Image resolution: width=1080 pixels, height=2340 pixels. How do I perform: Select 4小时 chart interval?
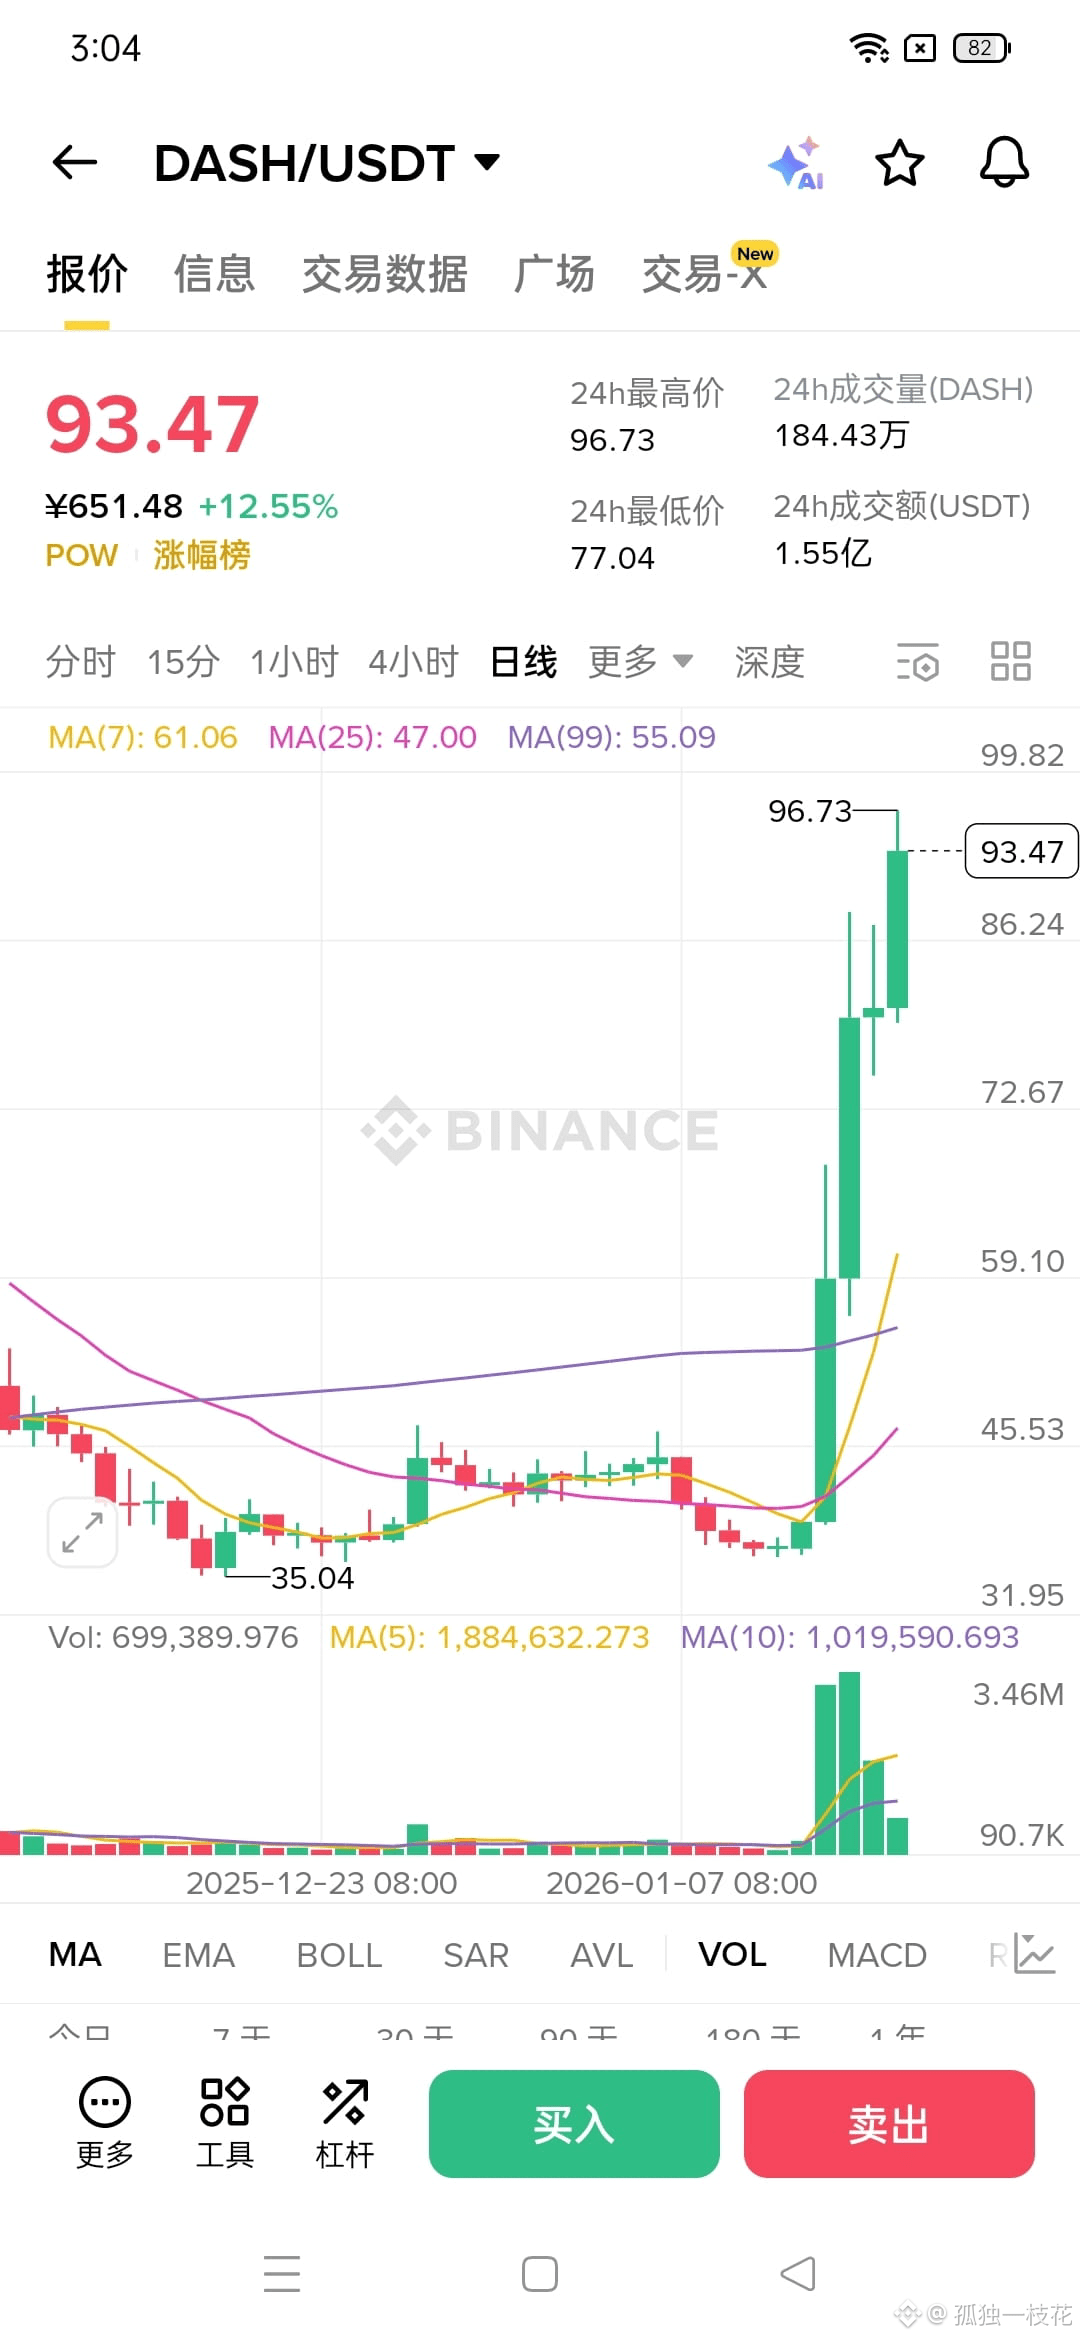(x=413, y=662)
